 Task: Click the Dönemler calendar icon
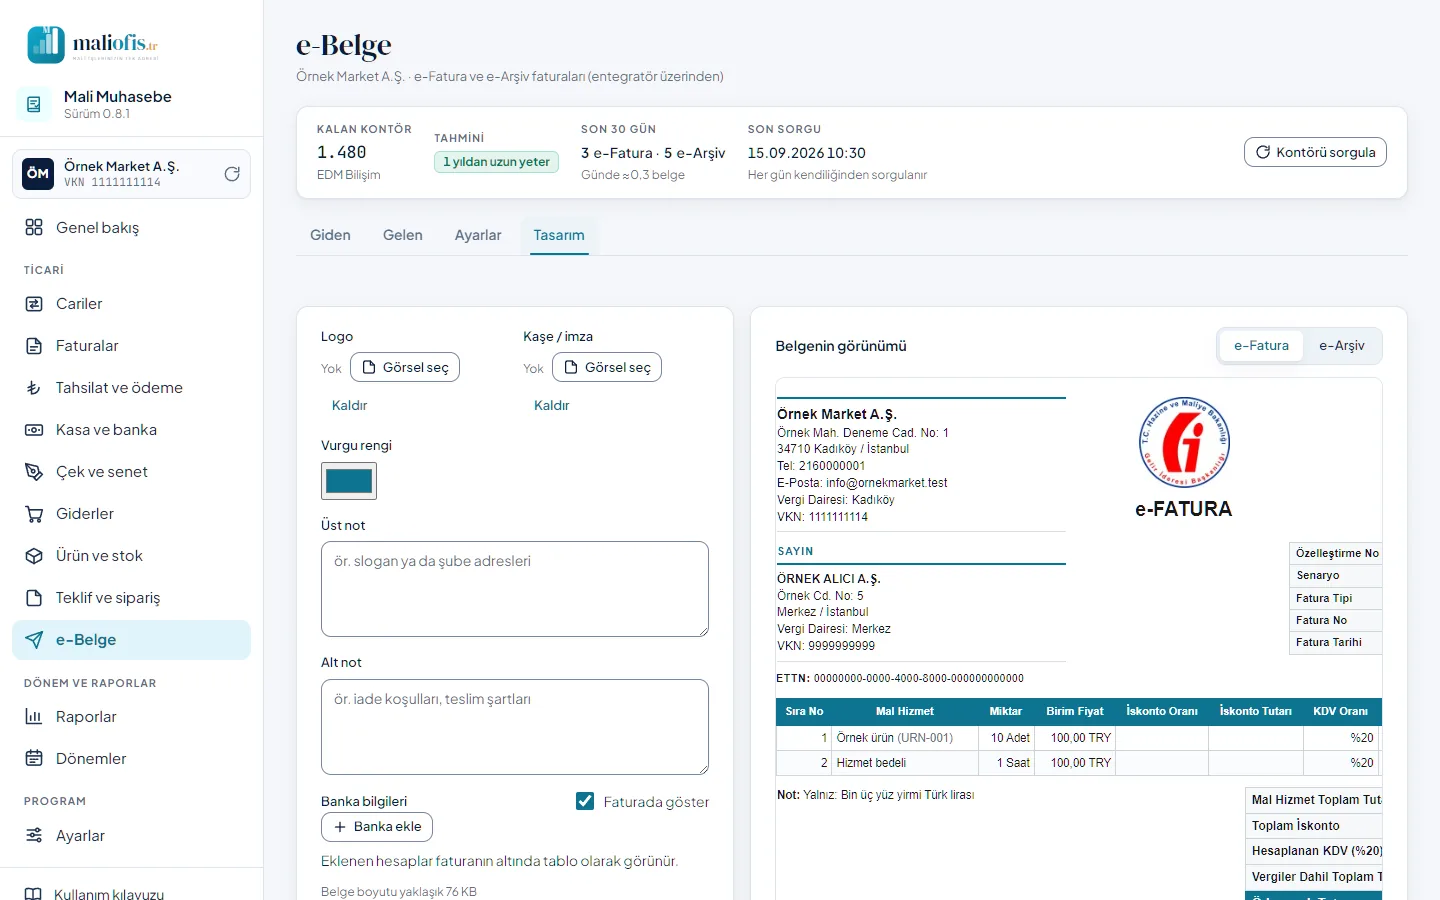tap(34, 759)
